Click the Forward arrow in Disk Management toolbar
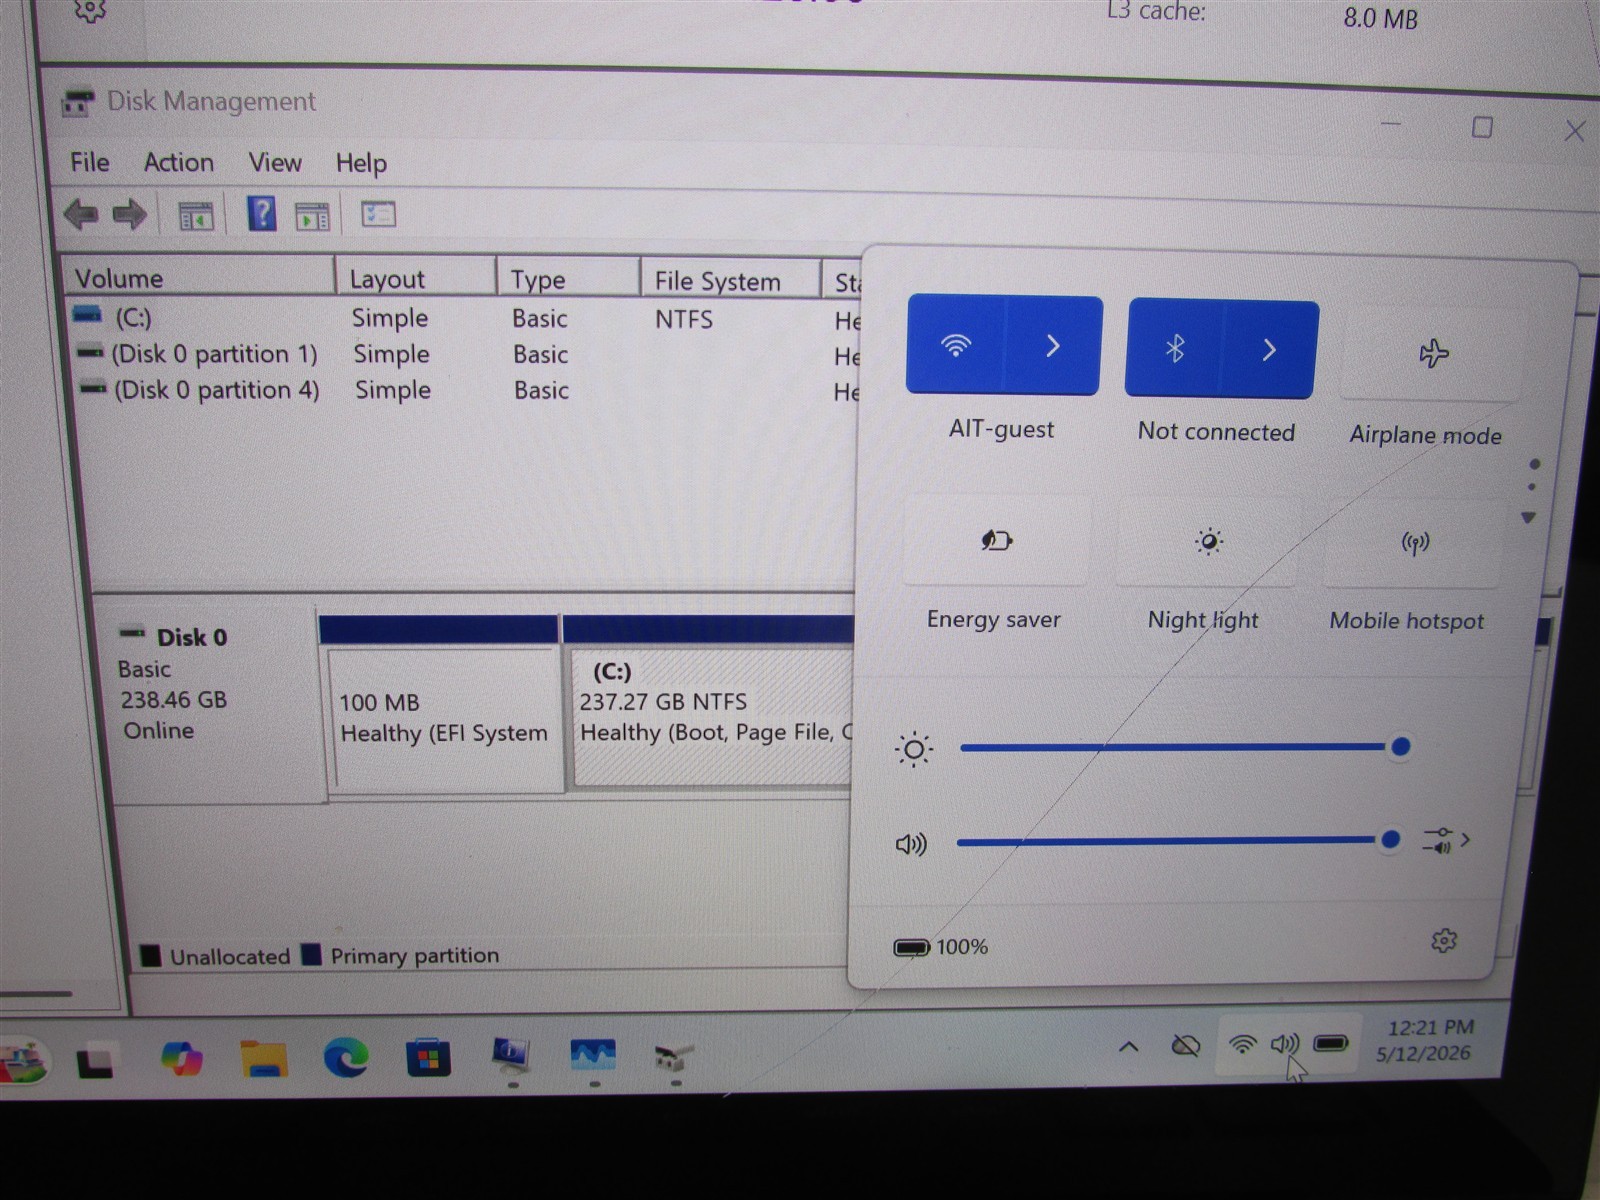Viewport: 1600px width, 1200px height. [x=129, y=214]
